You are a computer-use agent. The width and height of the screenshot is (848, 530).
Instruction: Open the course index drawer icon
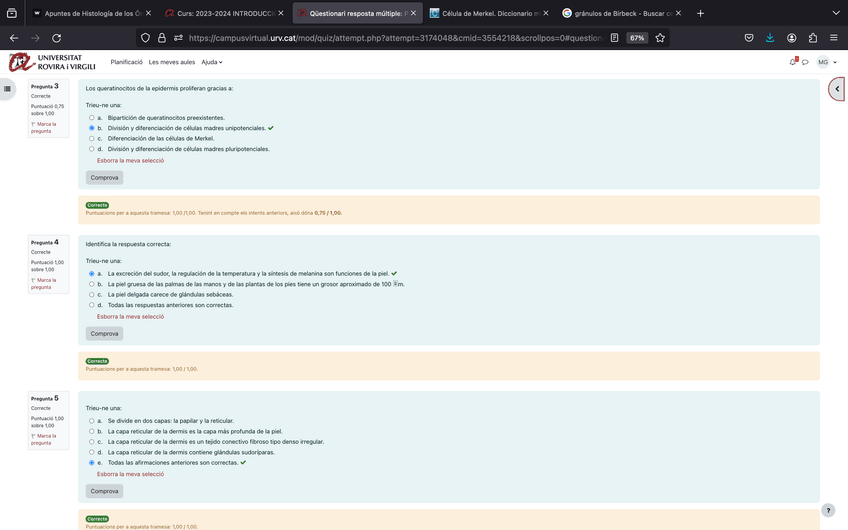(8, 89)
